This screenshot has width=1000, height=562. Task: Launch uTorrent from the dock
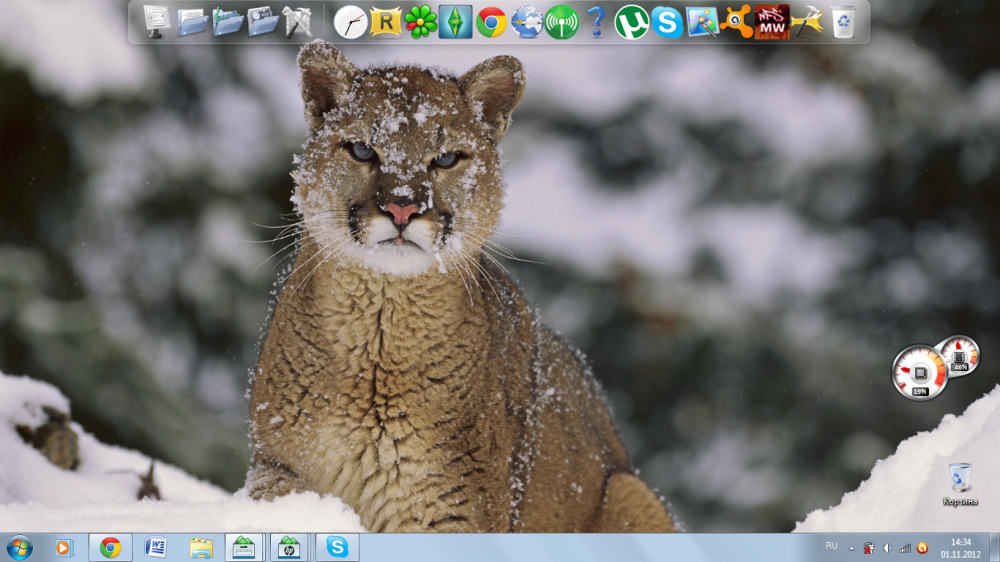pos(631,22)
